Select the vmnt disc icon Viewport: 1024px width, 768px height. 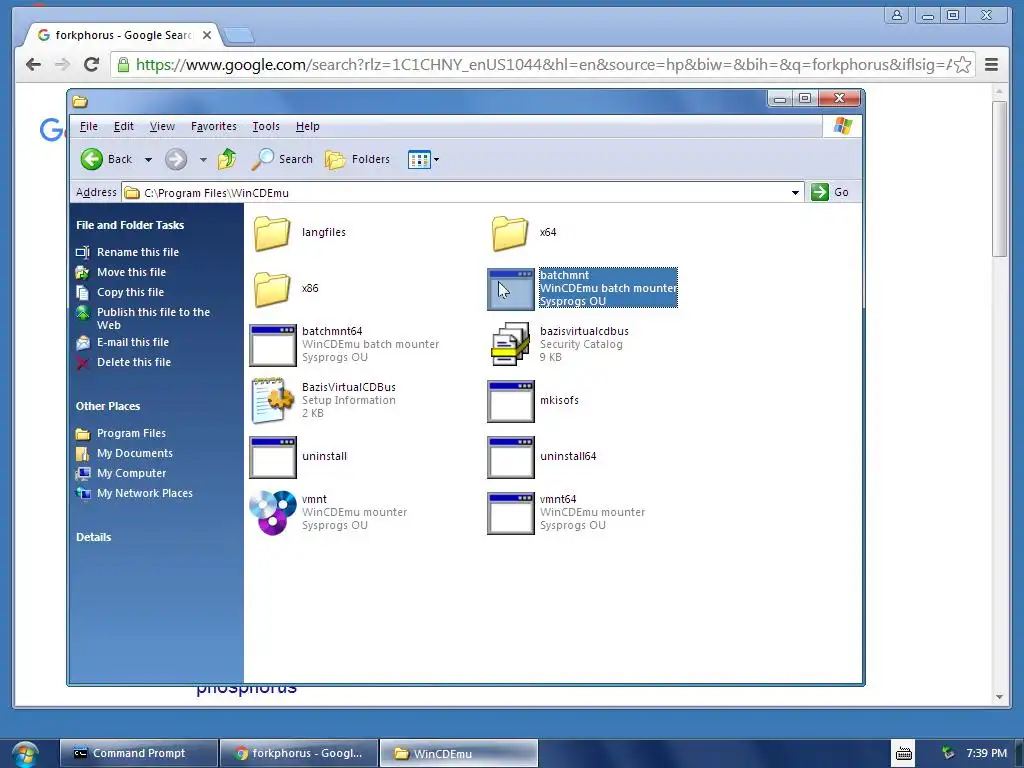point(273,513)
